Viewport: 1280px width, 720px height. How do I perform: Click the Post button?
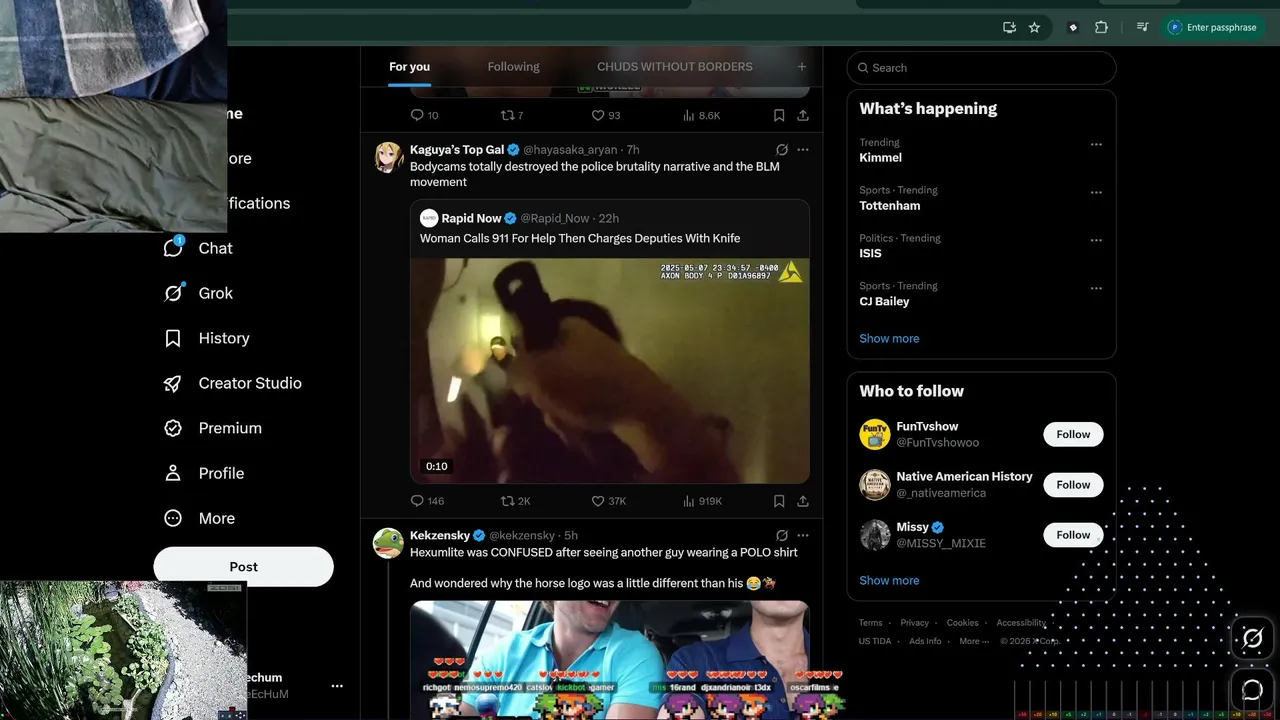pyautogui.click(x=243, y=566)
